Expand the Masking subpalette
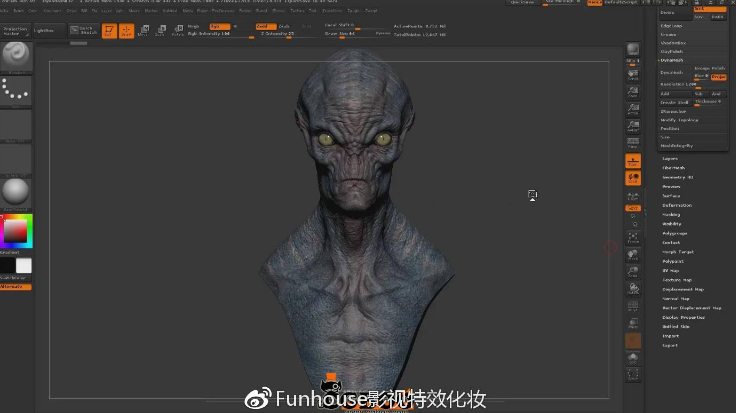Image resolution: width=736 pixels, height=413 pixels. tap(671, 214)
